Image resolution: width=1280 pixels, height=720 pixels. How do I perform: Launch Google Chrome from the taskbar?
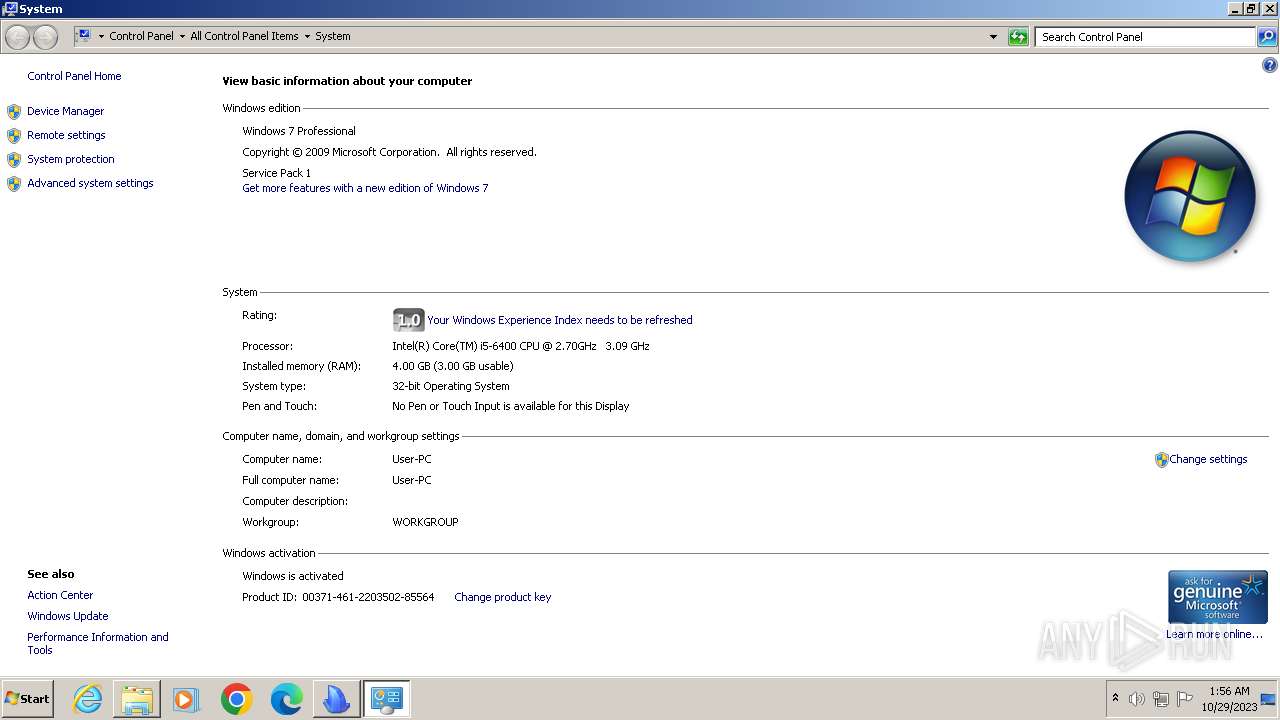(x=236, y=699)
